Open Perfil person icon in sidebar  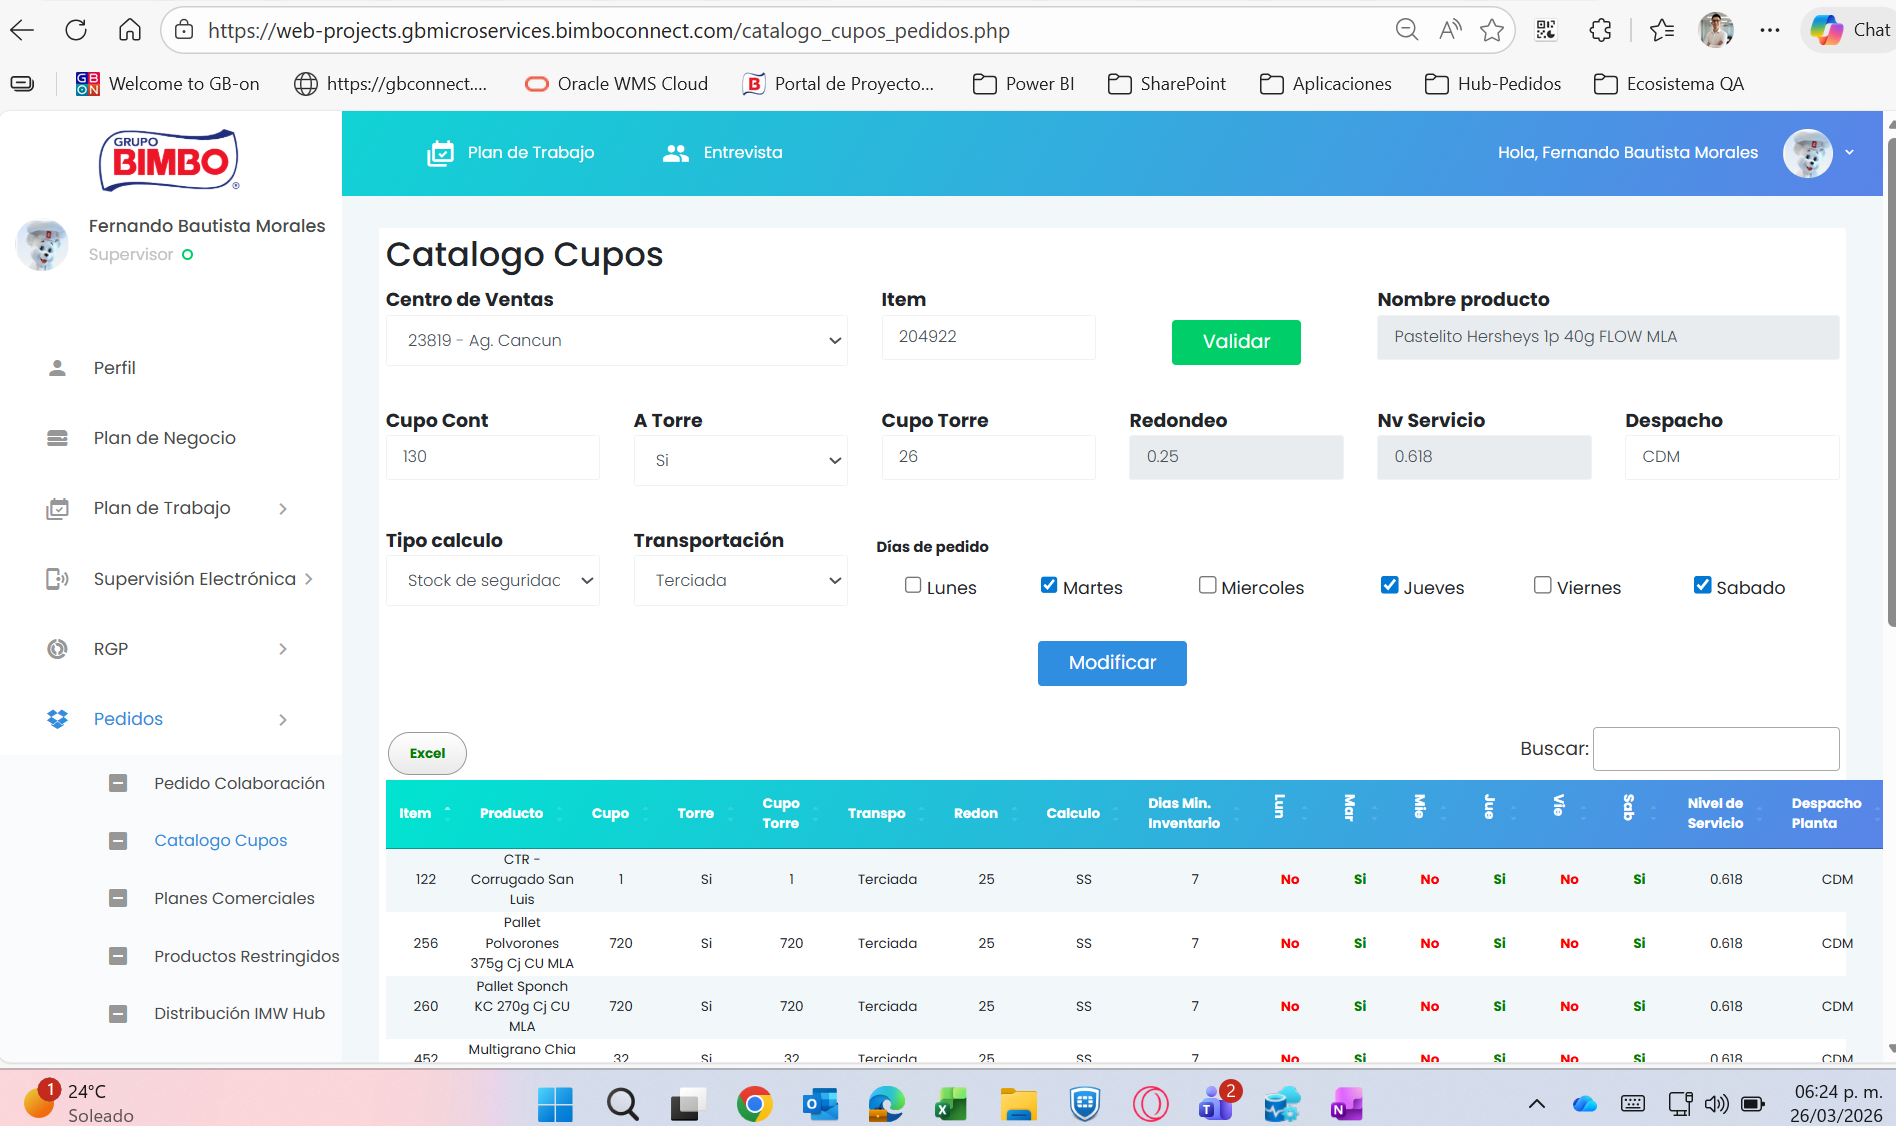[57, 368]
